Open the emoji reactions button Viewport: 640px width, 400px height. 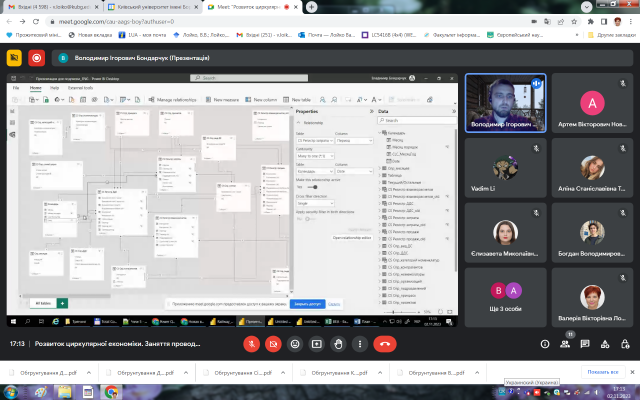point(294,342)
